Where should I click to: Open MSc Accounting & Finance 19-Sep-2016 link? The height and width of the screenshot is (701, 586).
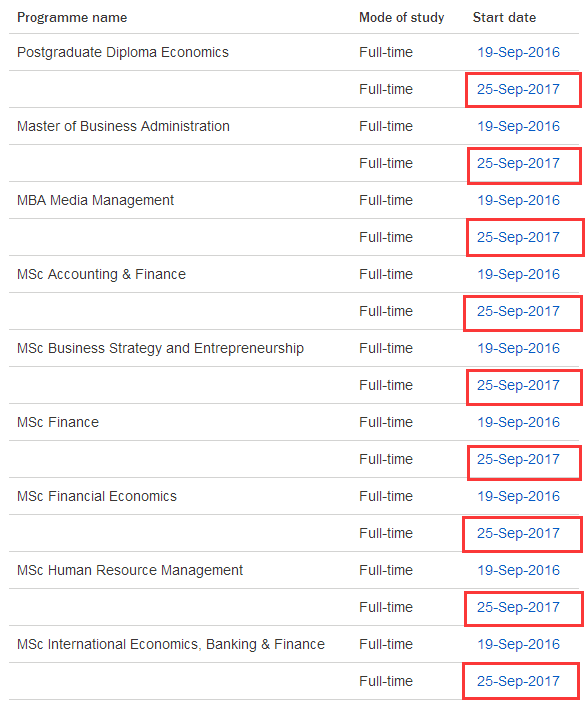coord(519,274)
